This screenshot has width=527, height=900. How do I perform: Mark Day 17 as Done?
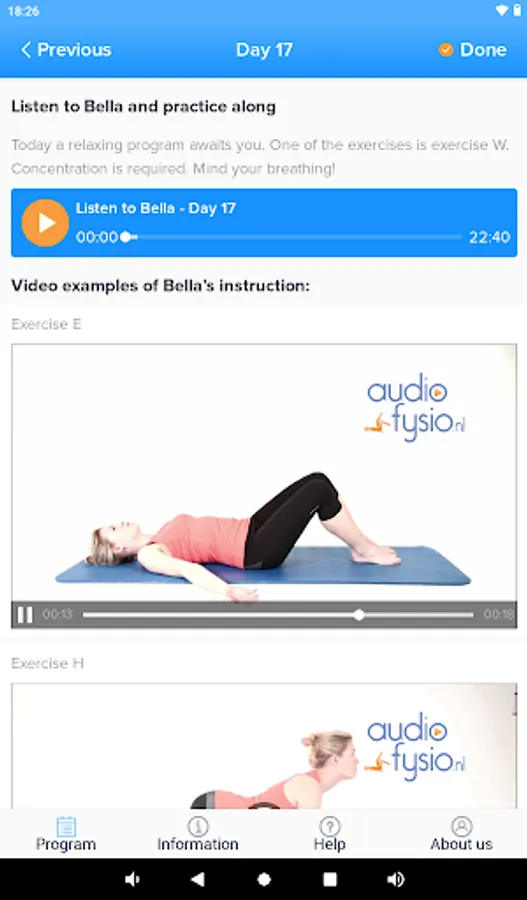pyautogui.click(x=472, y=50)
